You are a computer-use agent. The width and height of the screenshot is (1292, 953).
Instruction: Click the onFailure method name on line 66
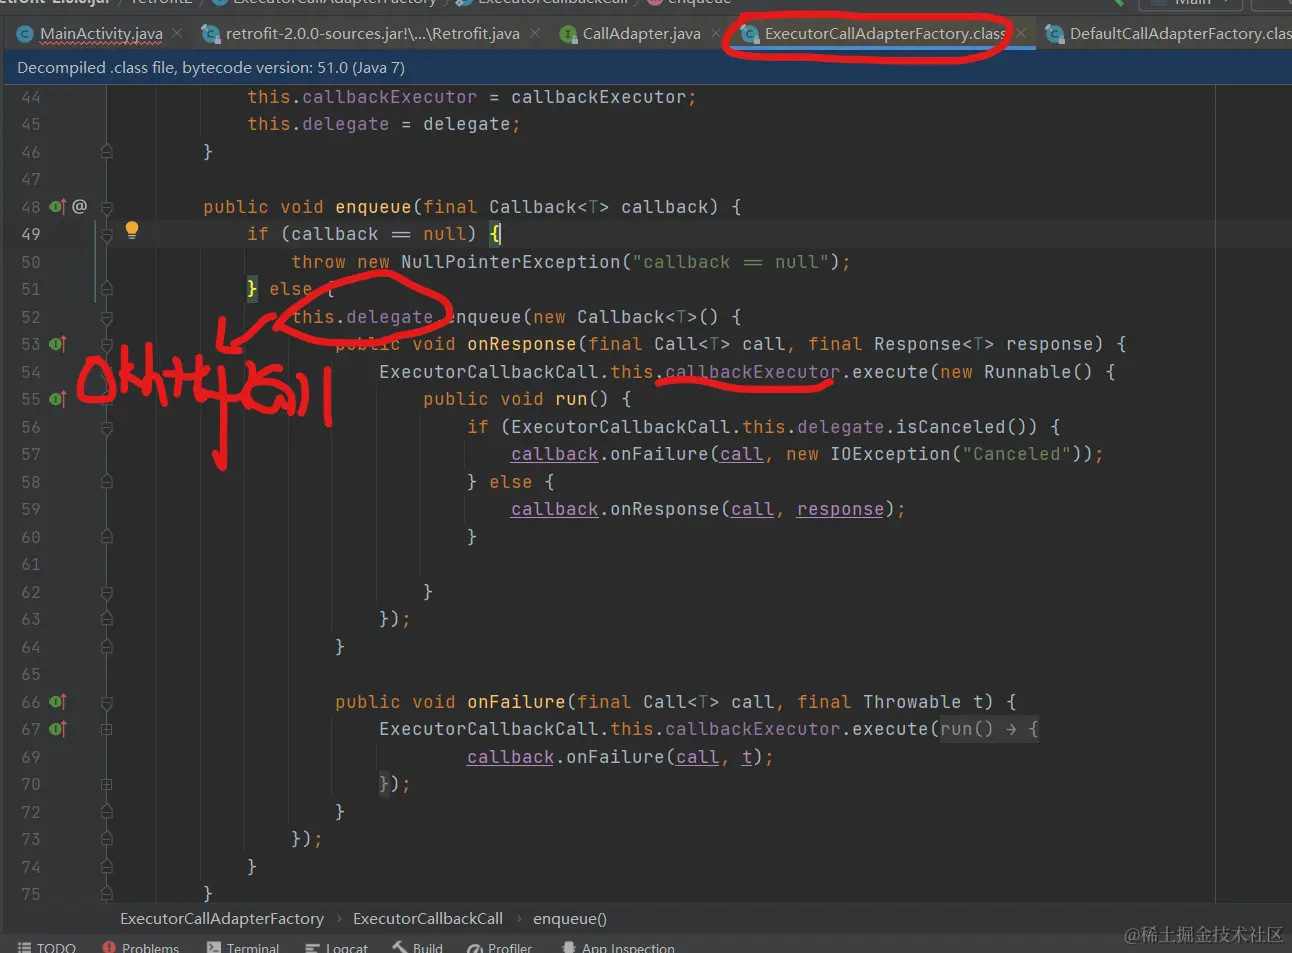516,702
